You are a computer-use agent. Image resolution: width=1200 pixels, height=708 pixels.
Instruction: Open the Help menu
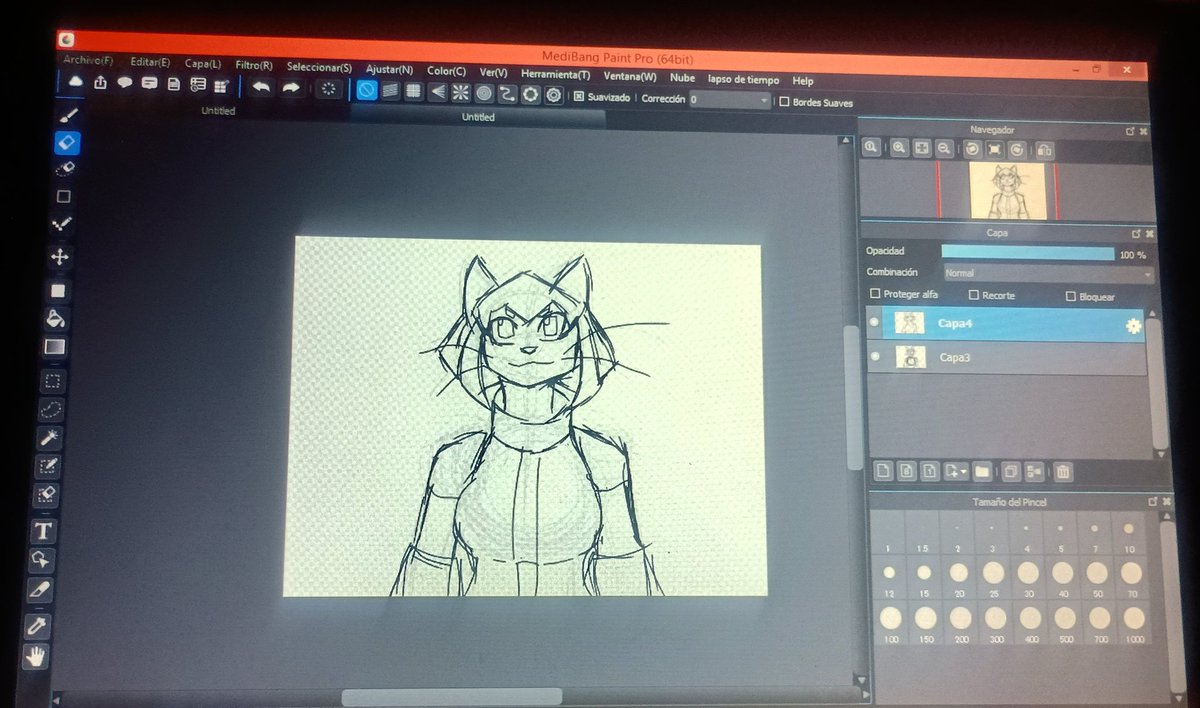[x=803, y=80]
